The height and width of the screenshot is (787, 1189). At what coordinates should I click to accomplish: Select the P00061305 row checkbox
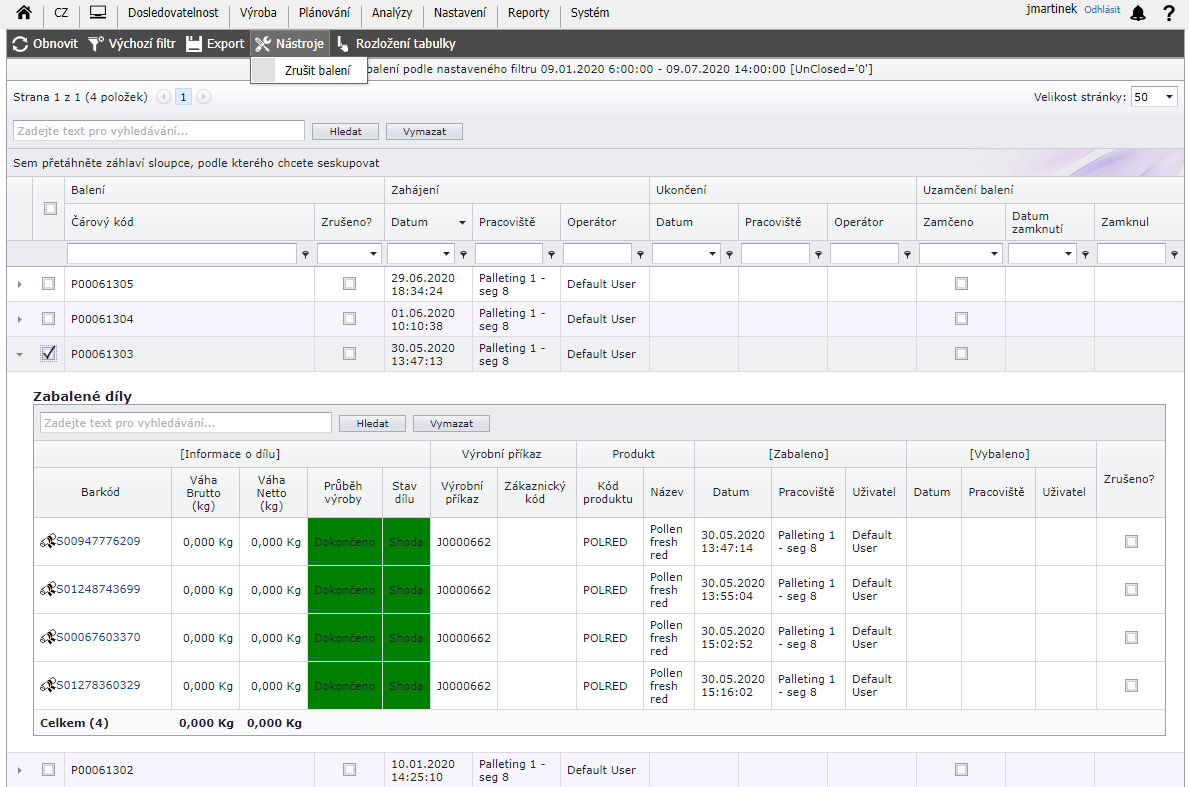48,284
